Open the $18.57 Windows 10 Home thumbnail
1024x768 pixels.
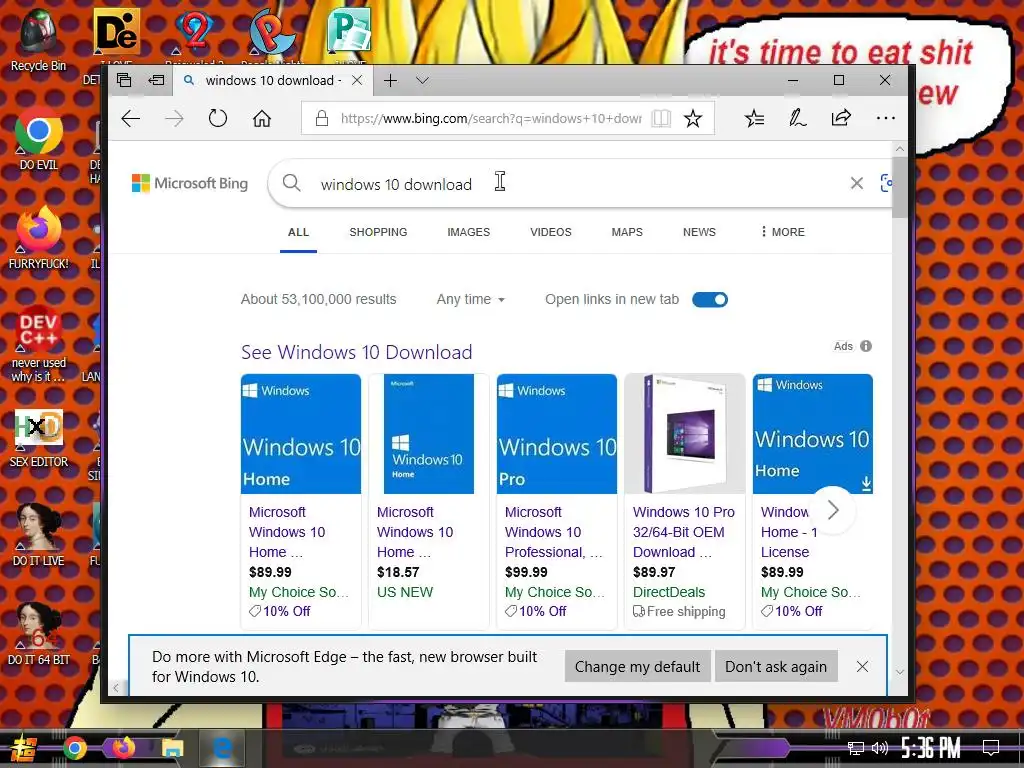pos(428,434)
